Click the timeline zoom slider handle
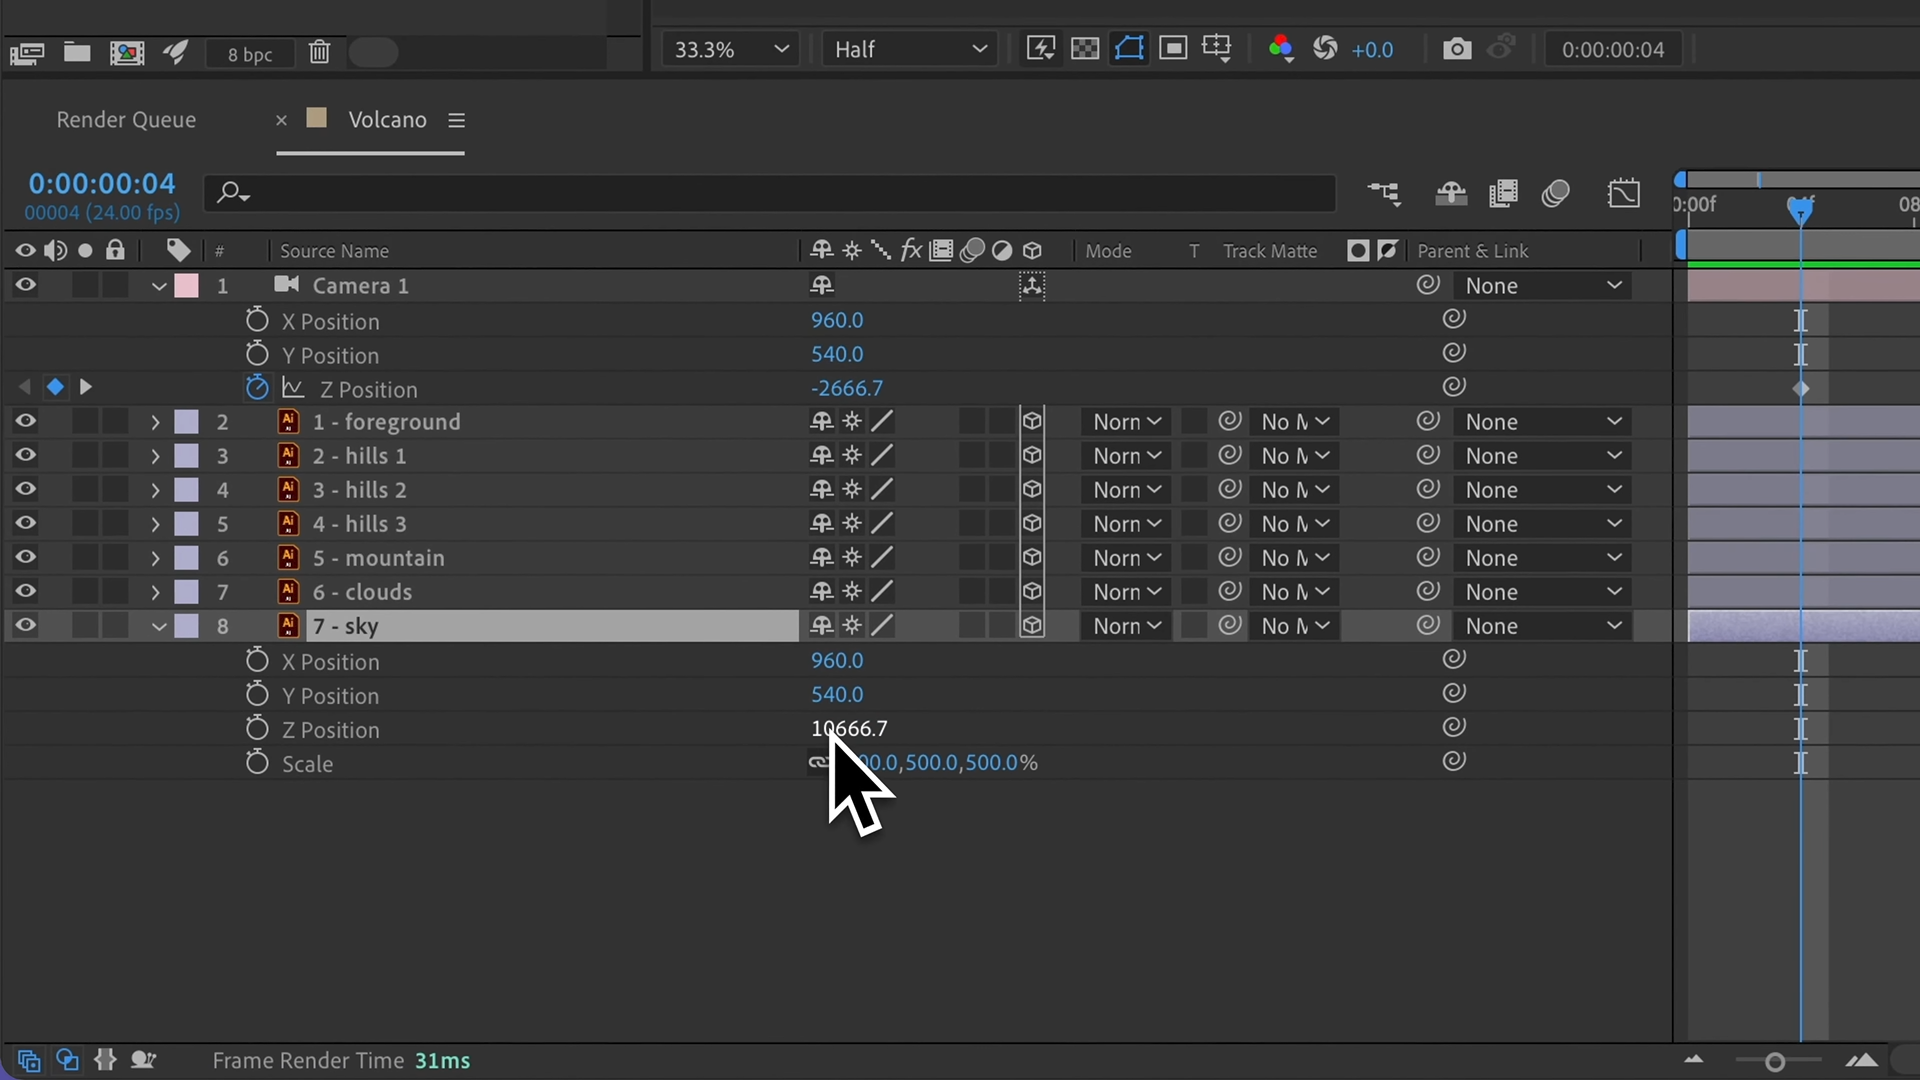The height and width of the screenshot is (1080, 1920). [x=1775, y=1061]
